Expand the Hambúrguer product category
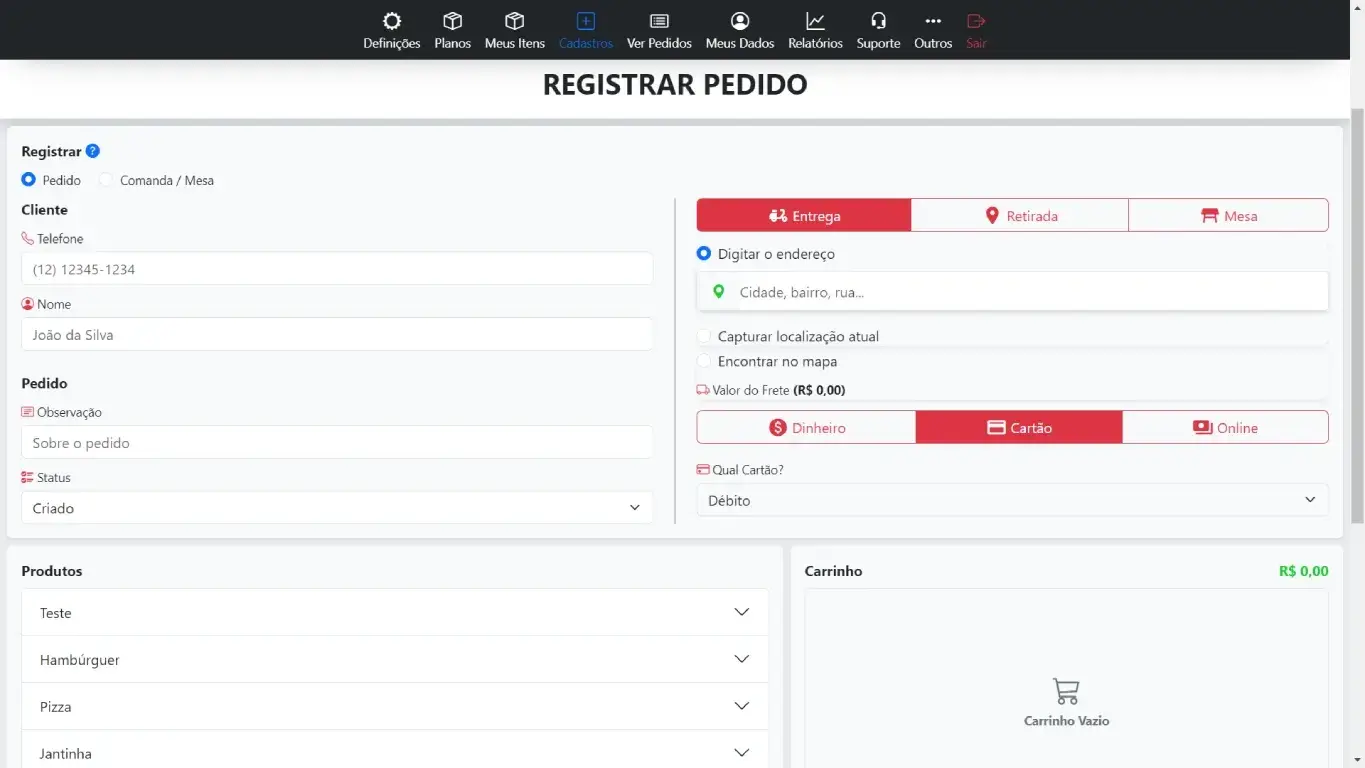This screenshot has height=768, width=1365. 395,660
